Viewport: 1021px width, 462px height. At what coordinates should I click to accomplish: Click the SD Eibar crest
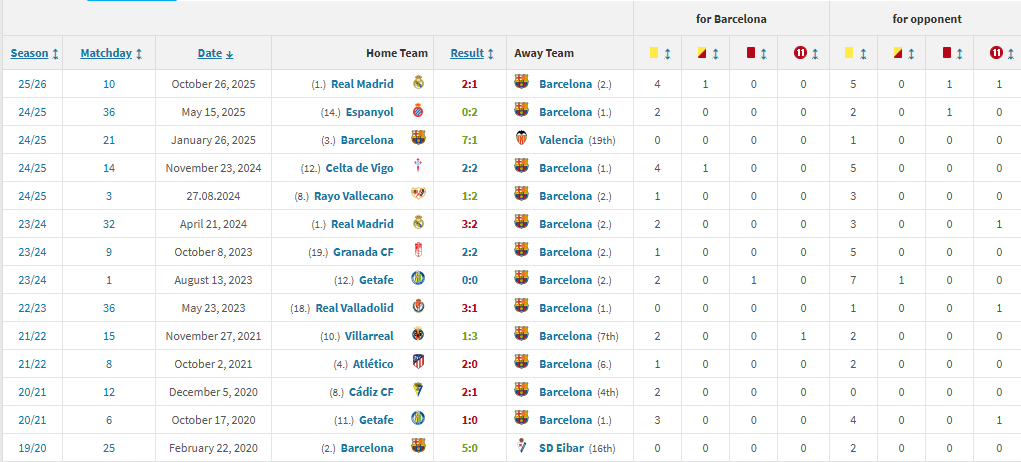(x=521, y=448)
